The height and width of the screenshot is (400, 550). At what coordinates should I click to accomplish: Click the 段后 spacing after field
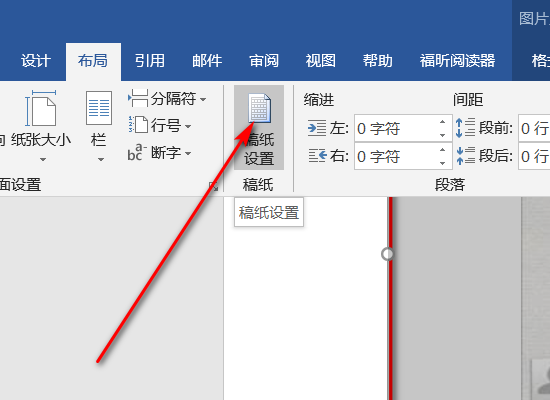(x=534, y=156)
